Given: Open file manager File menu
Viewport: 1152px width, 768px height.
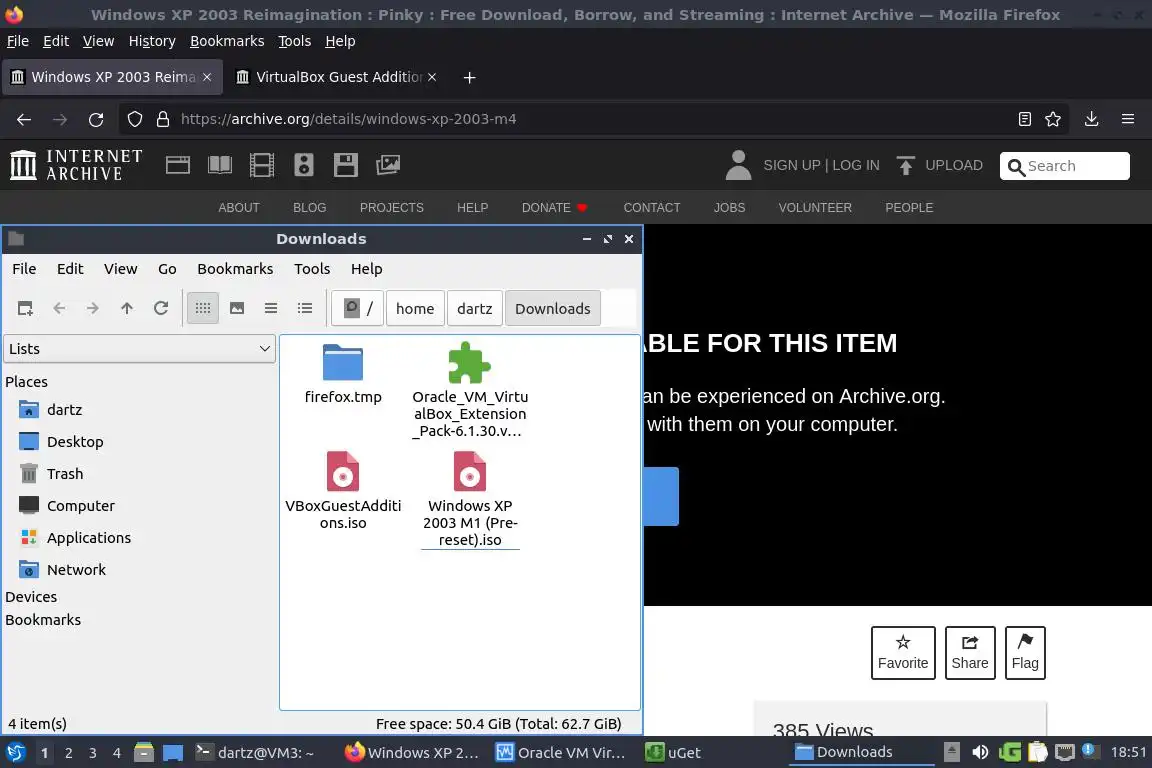Looking at the screenshot, I should (24, 269).
